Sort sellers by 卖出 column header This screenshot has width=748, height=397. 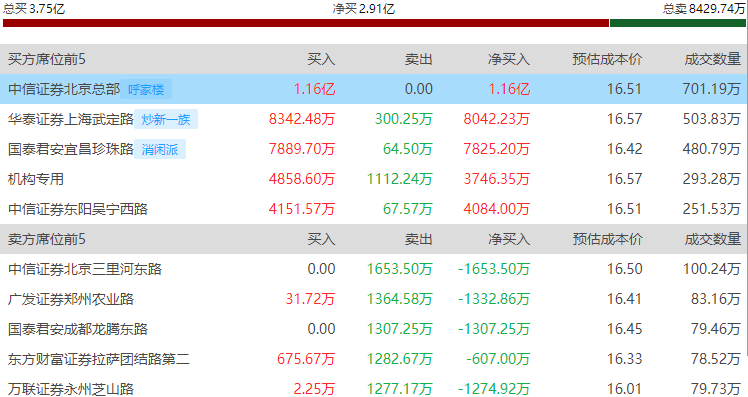pyautogui.click(x=418, y=239)
